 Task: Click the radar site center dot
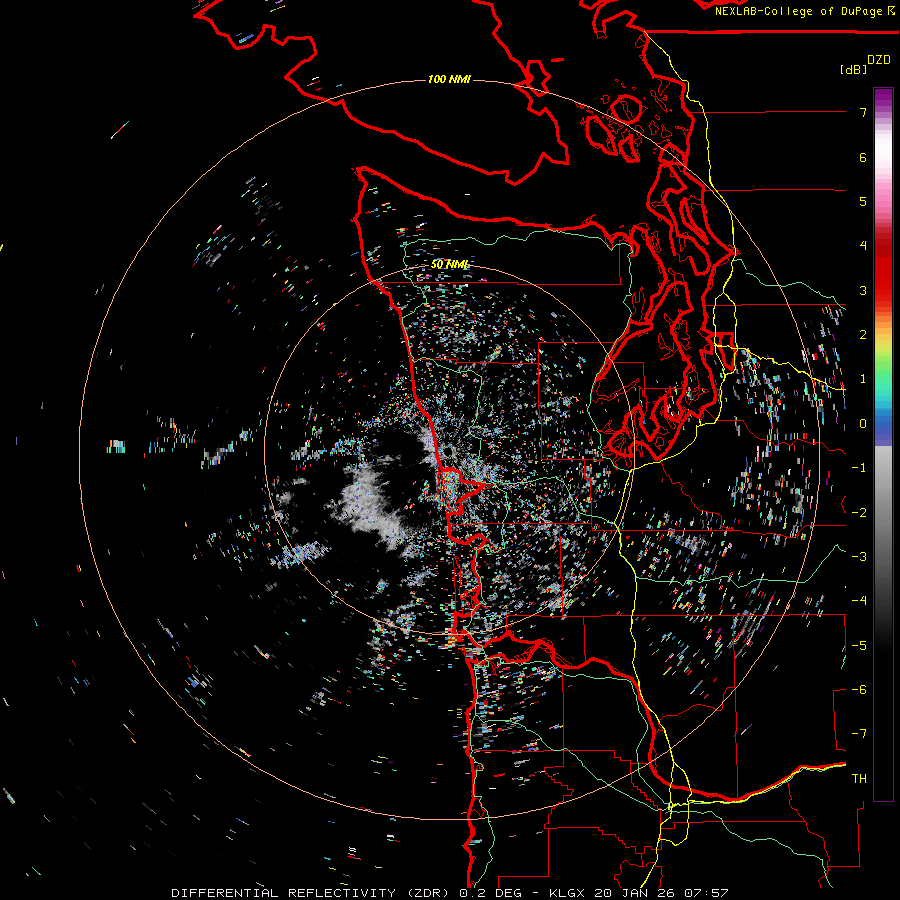(x=449, y=452)
